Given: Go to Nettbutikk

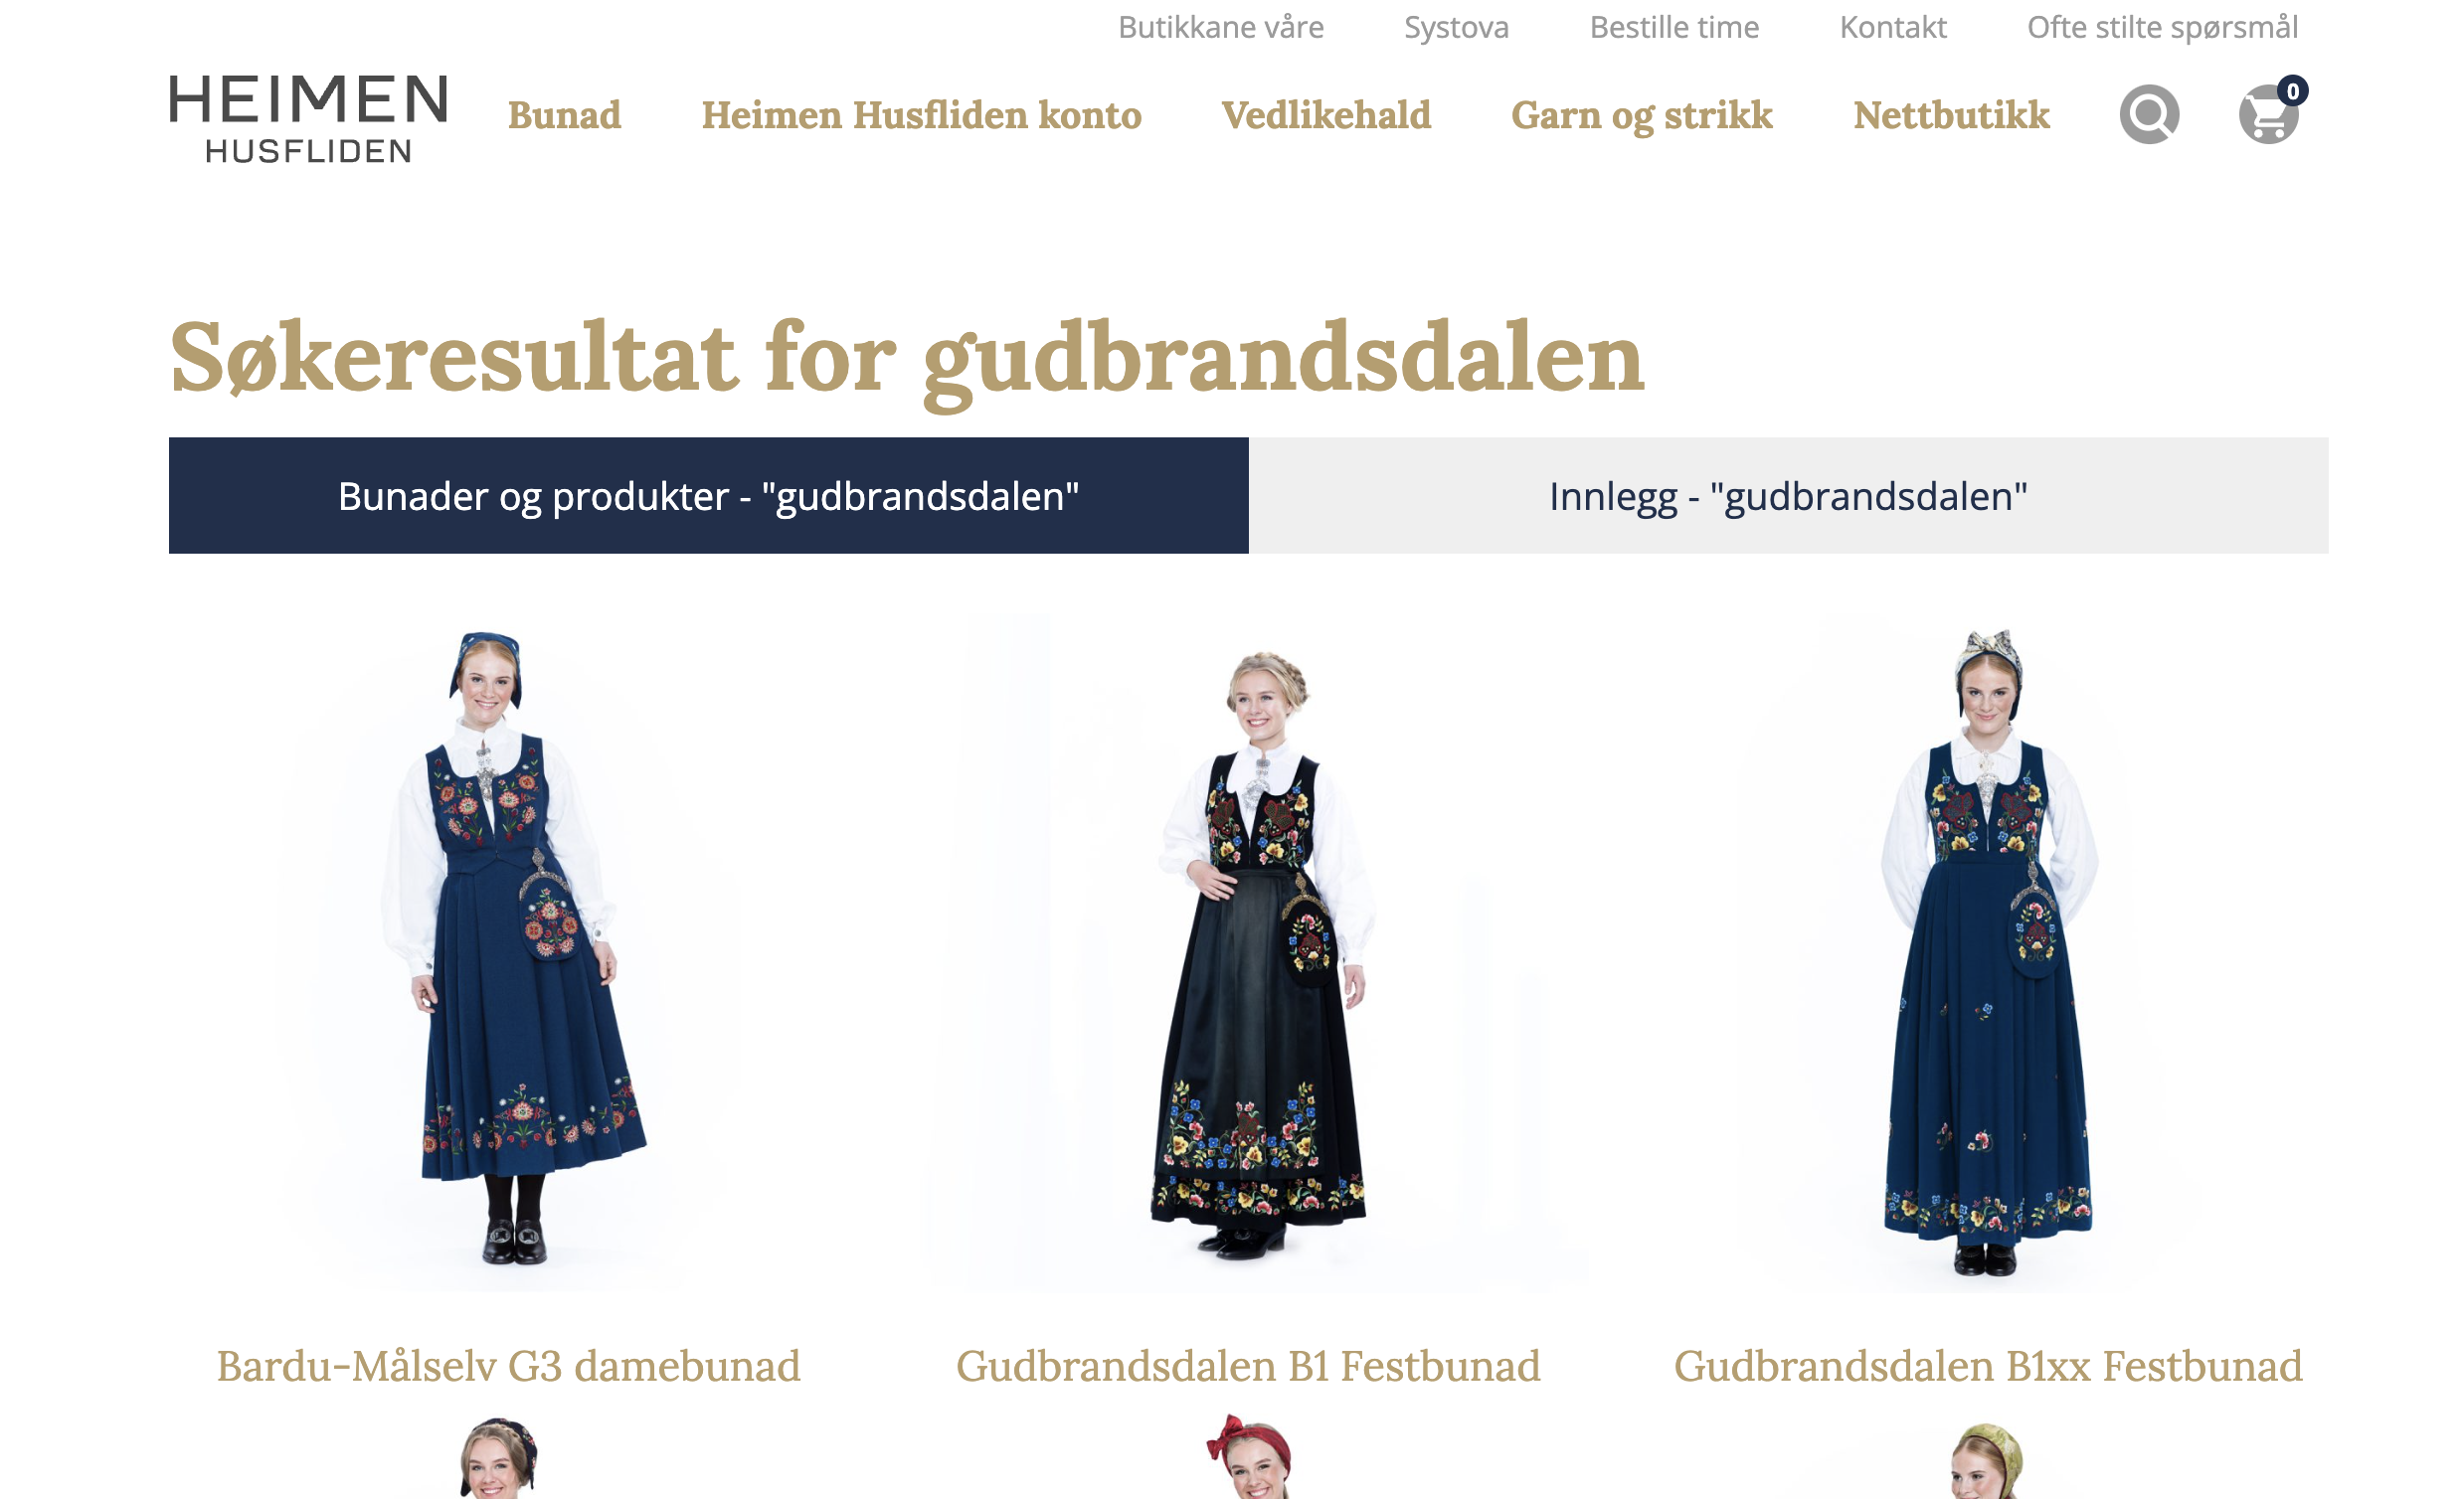Looking at the screenshot, I should click(x=1951, y=115).
